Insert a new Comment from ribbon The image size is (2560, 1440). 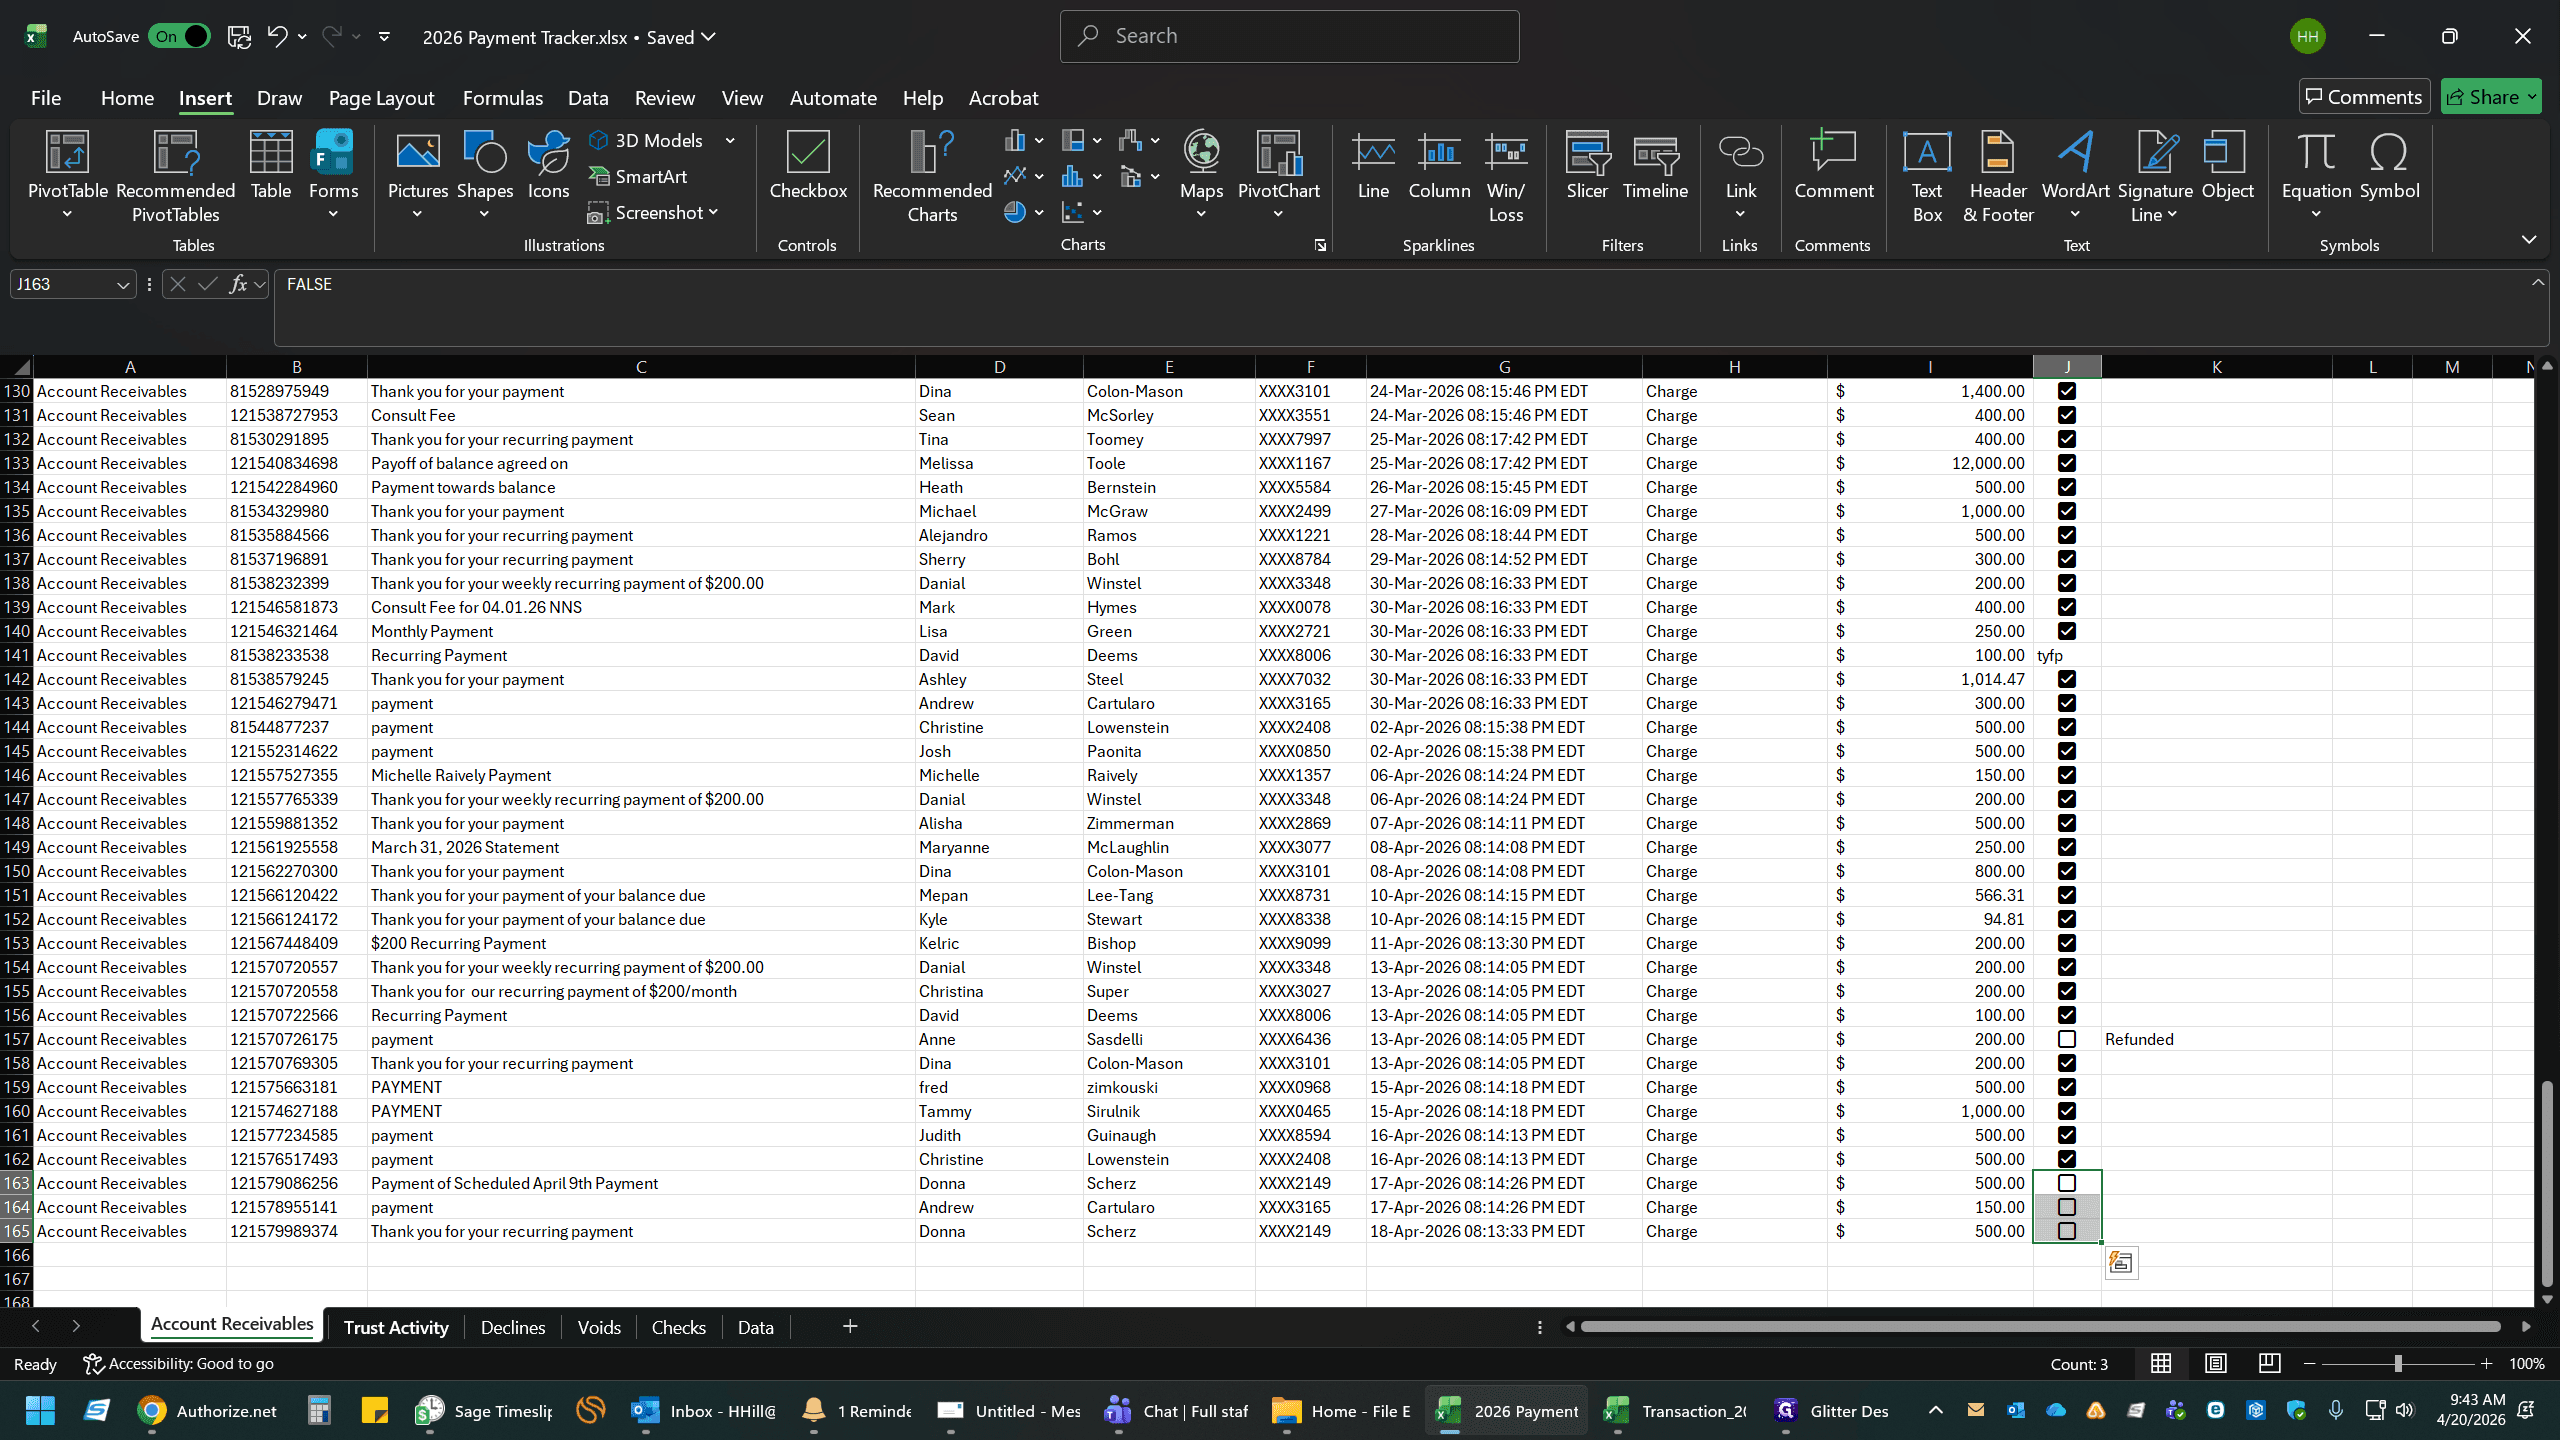(1833, 165)
